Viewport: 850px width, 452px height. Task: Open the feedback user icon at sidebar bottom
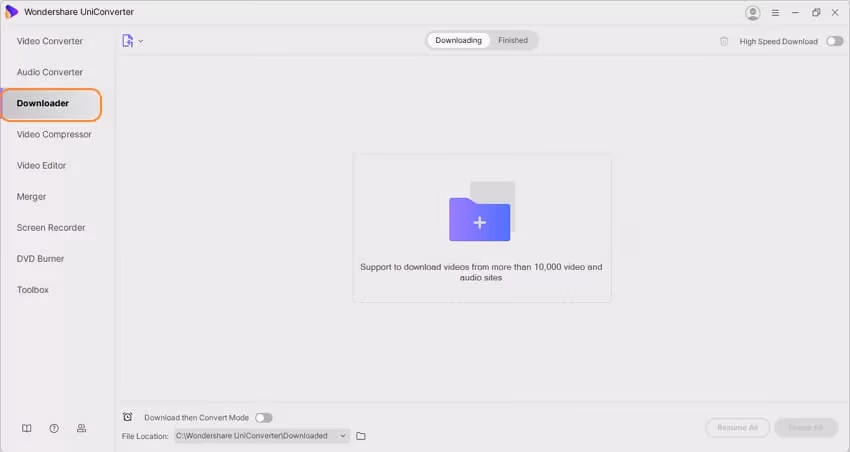[x=81, y=428]
